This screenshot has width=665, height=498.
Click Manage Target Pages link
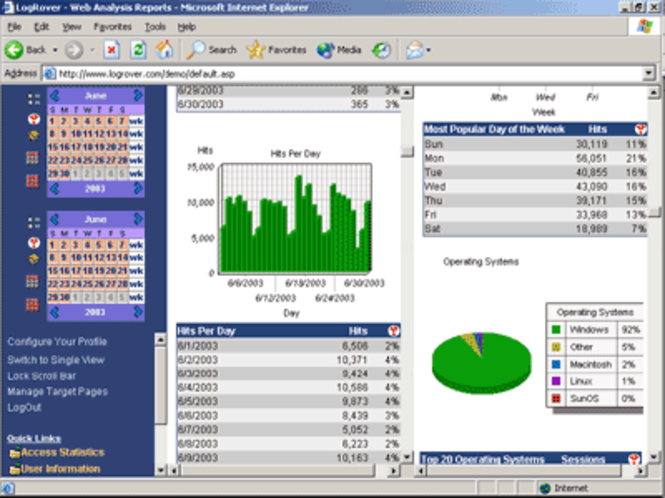(58, 392)
